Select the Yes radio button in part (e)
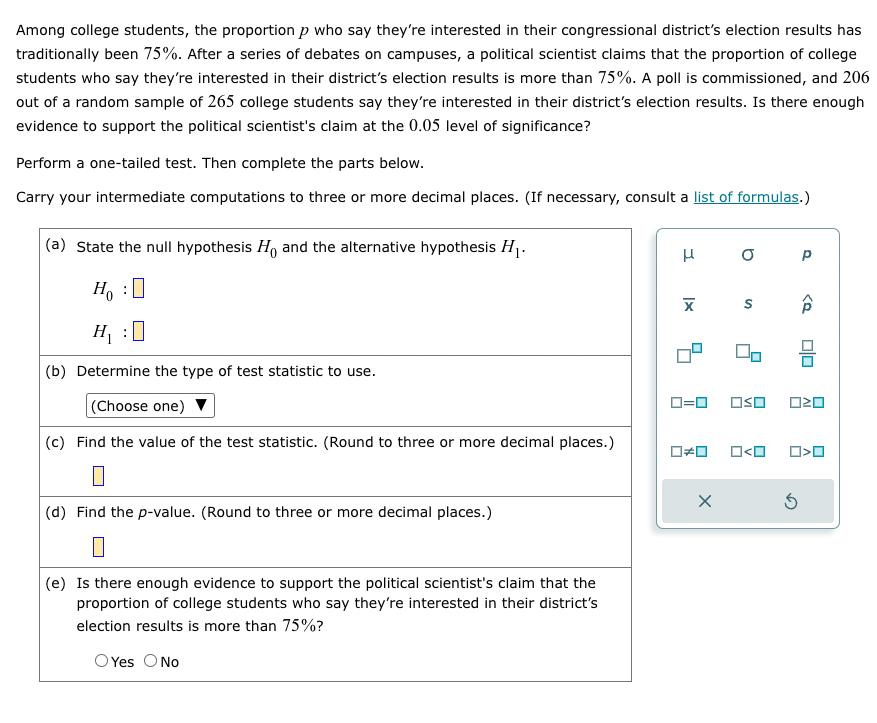Viewport: 877px width, 723px height. (101, 661)
